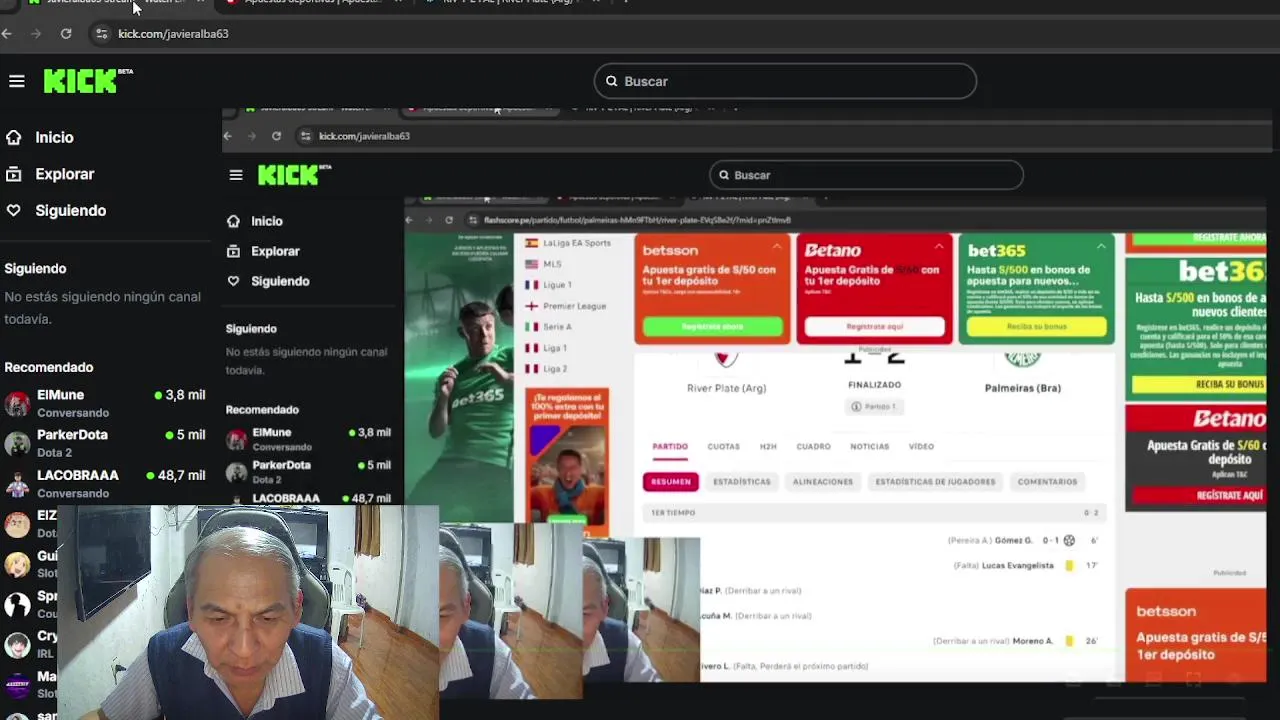
Task: Click the River Plate club crest
Action: click(x=726, y=359)
